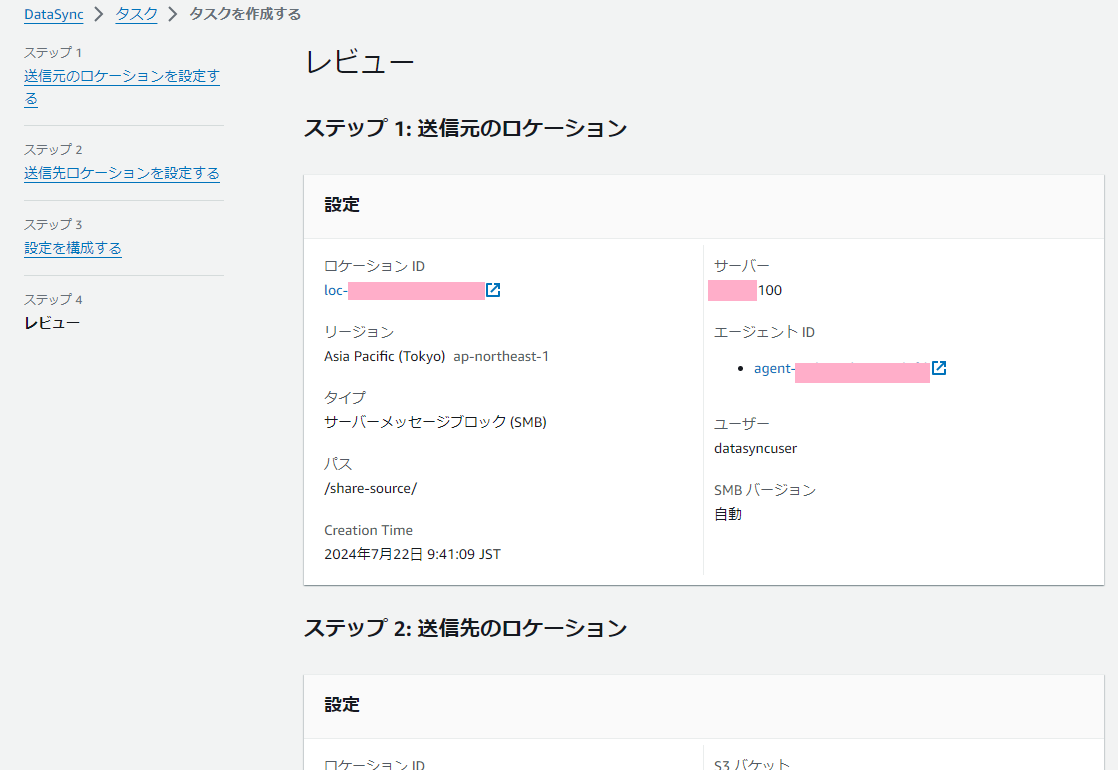Viewport: 1118px width, 770px height.
Task: Click the server value ending in 100
Action: [x=746, y=290]
